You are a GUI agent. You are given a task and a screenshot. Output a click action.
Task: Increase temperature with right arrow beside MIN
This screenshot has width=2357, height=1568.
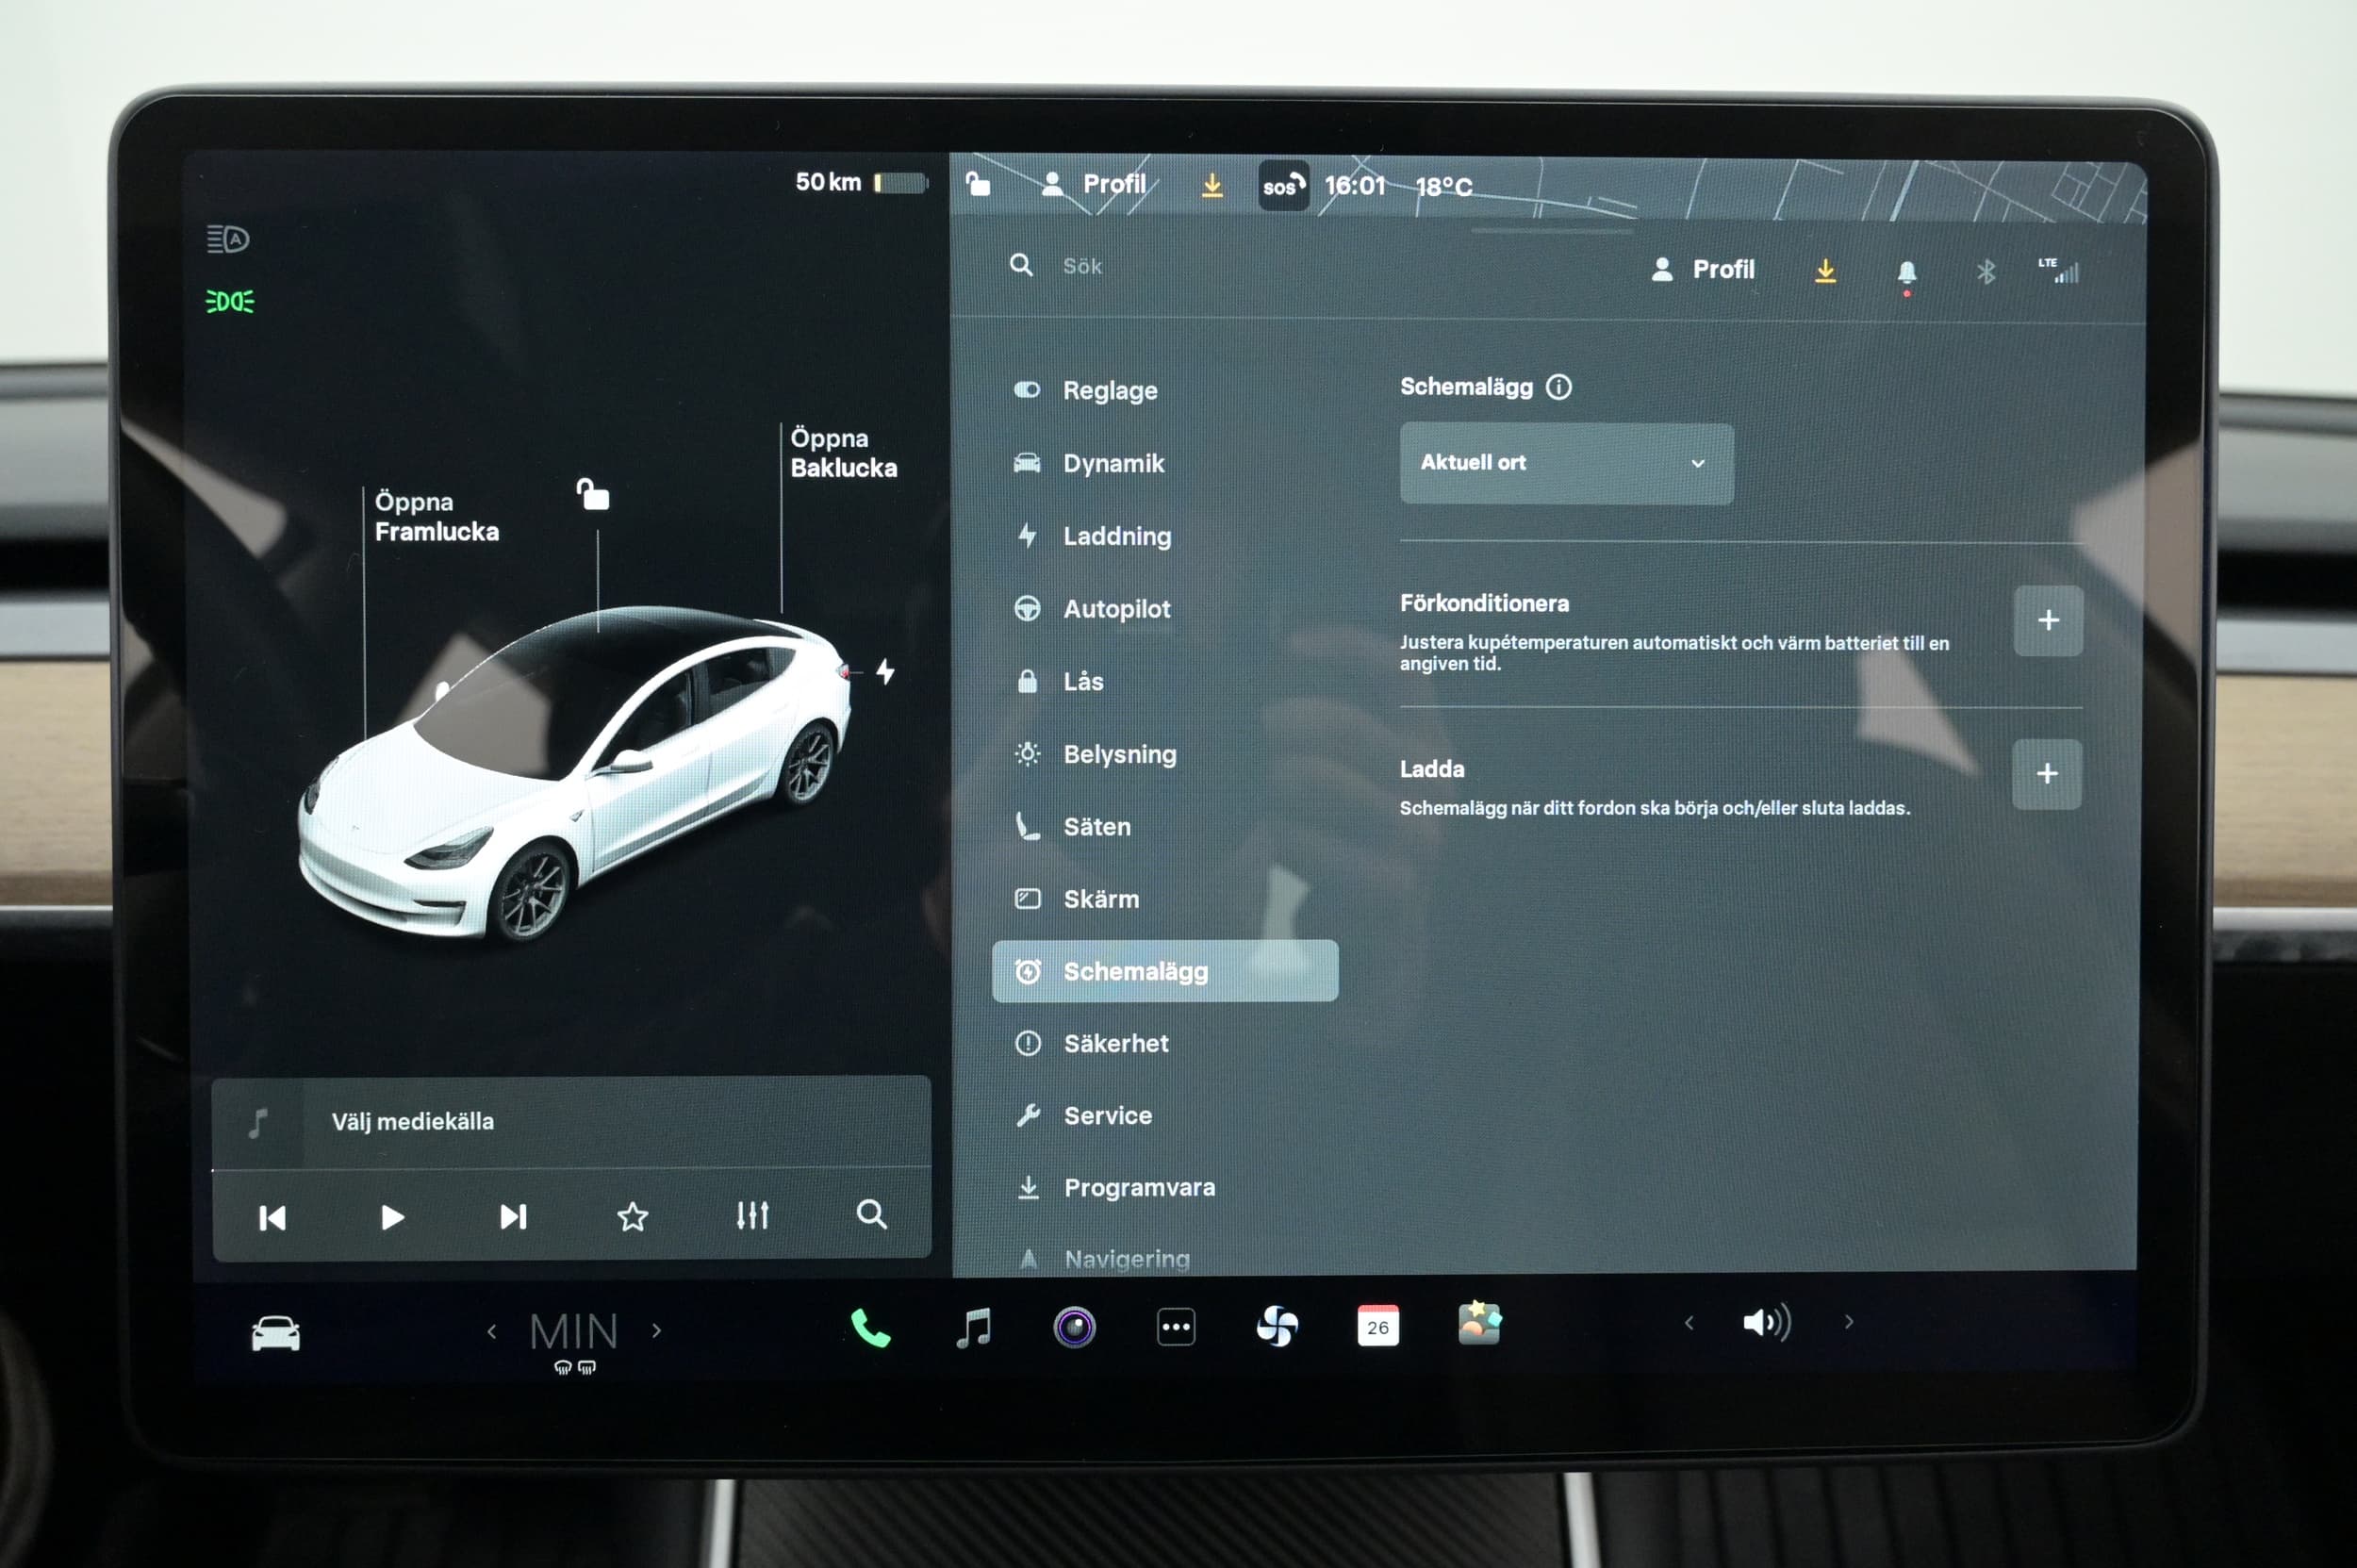(x=657, y=1331)
